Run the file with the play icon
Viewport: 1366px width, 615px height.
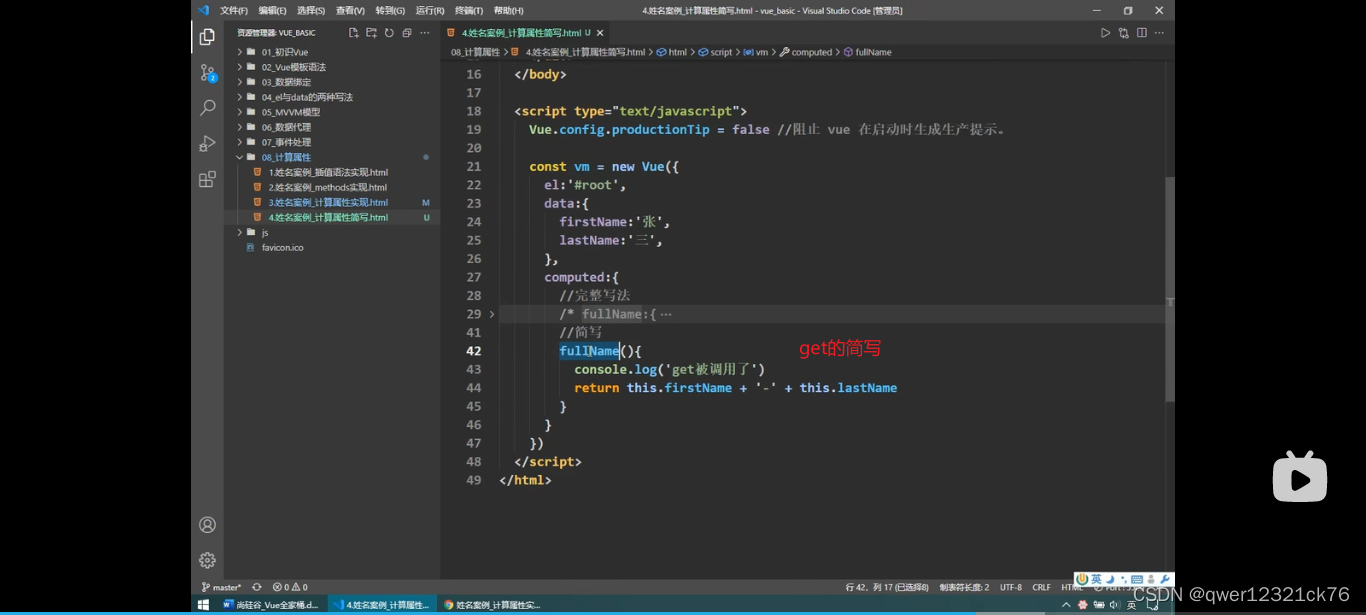tap(1105, 33)
